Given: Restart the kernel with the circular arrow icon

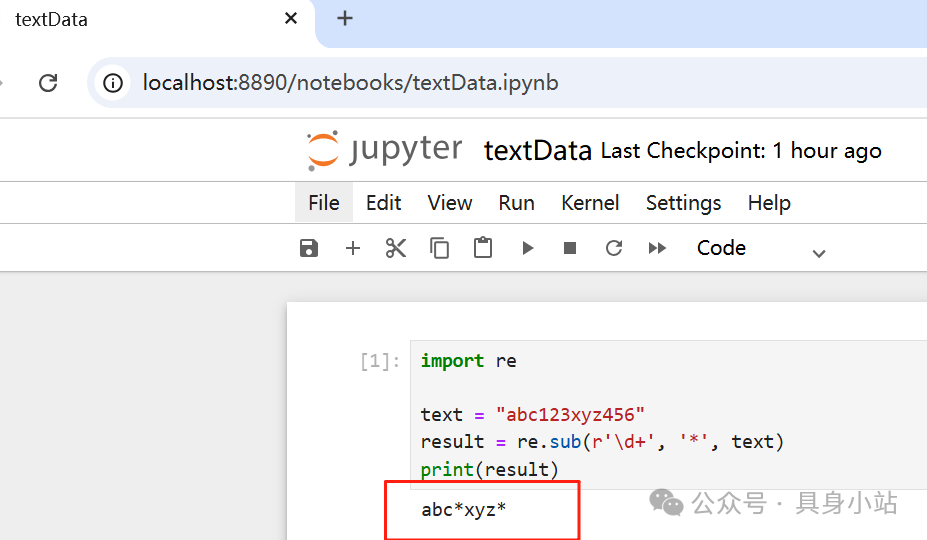Looking at the screenshot, I should point(614,248).
